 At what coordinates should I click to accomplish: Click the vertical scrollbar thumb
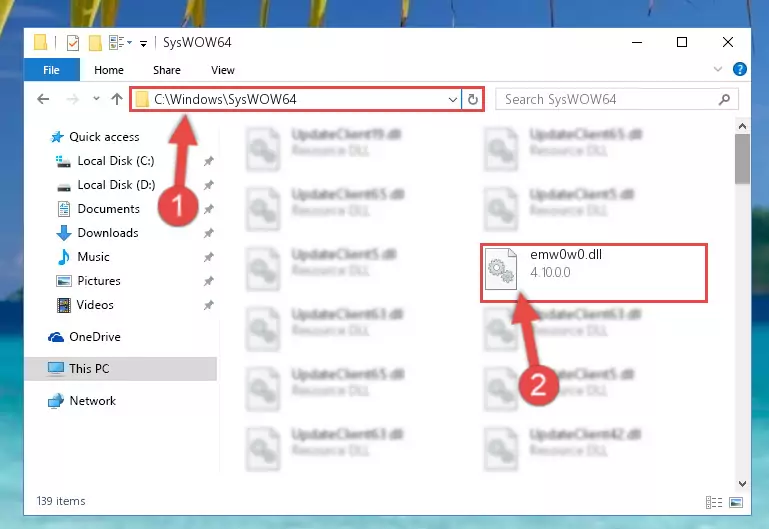coord(743,159)
